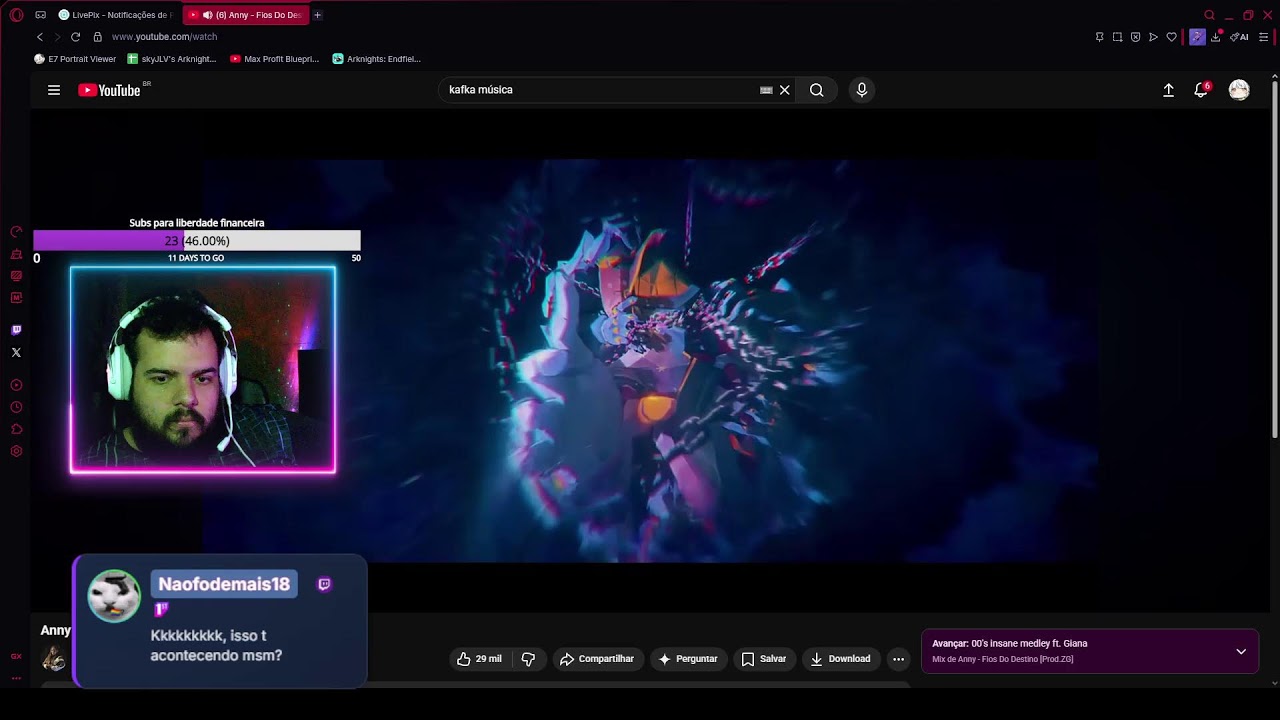
Task: Open a new browser tab
Action: [318, 15]
